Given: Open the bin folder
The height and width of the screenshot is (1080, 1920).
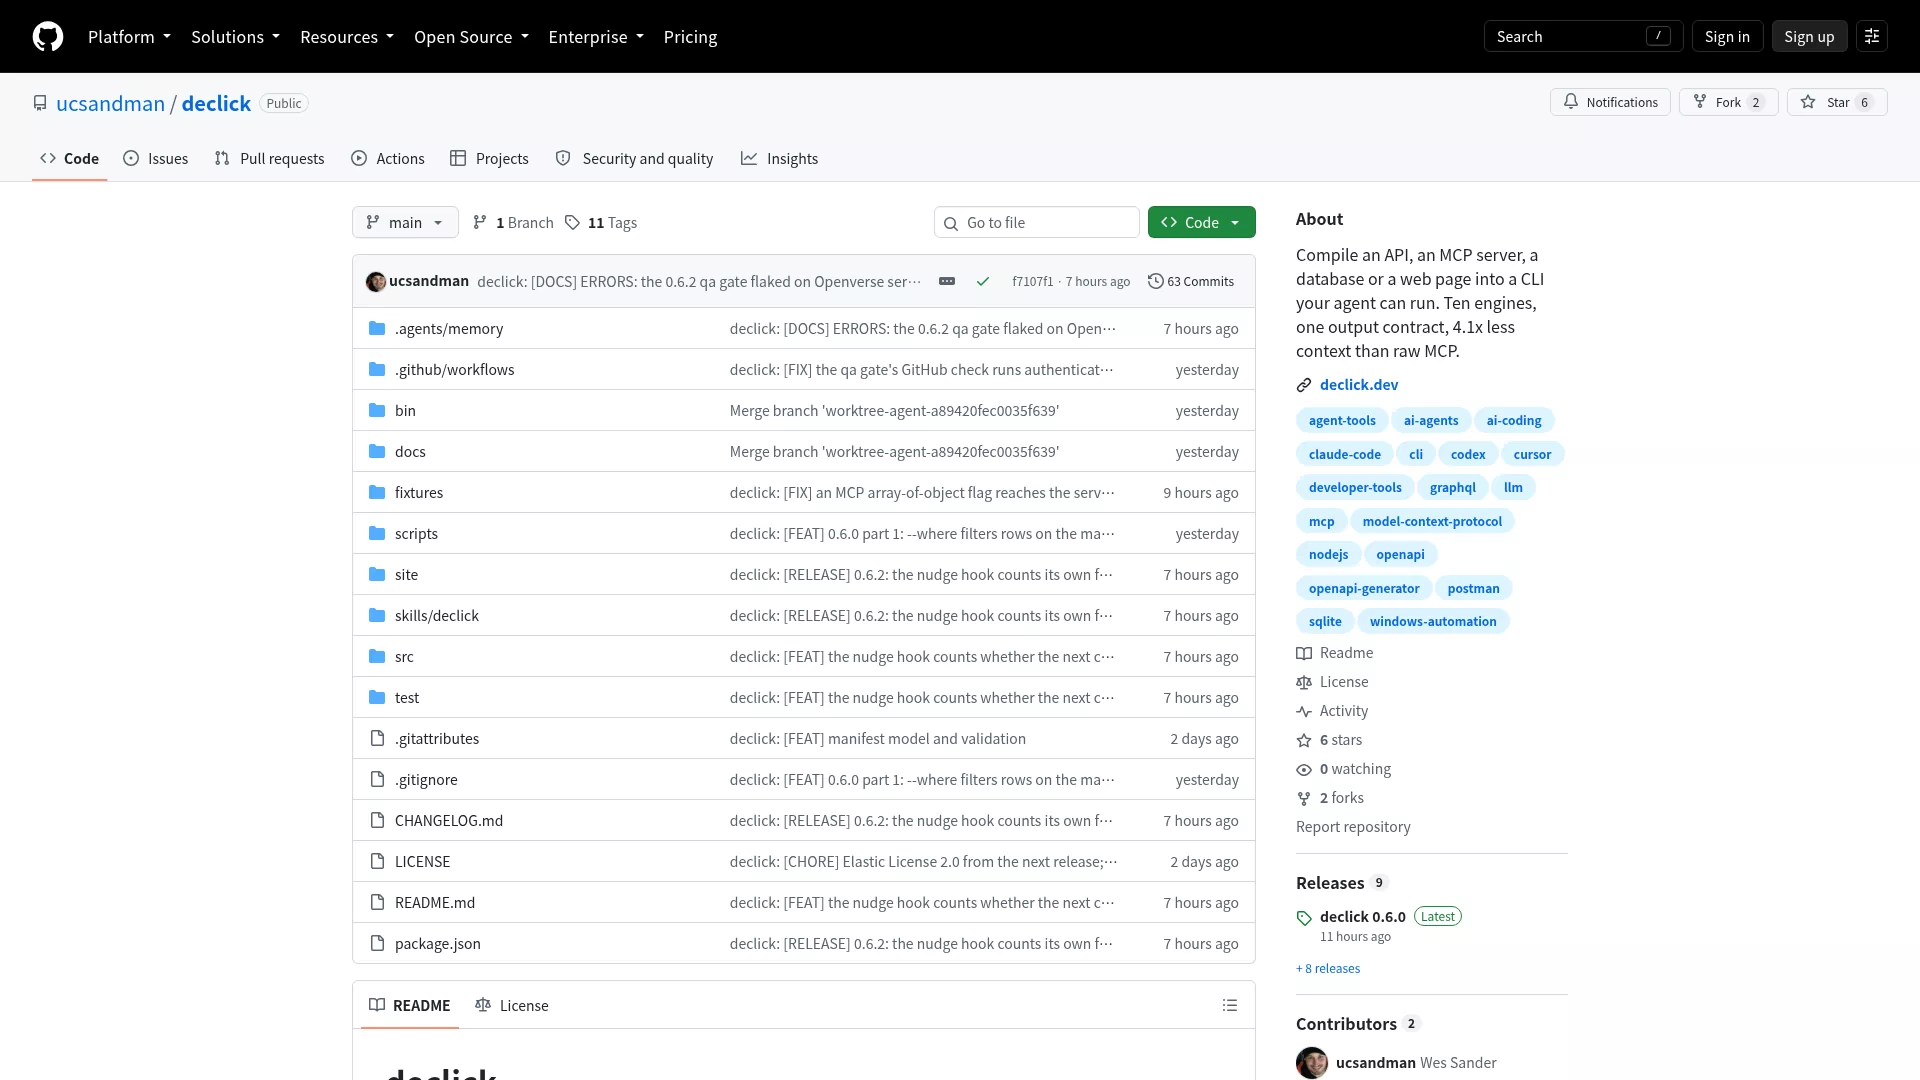Looking at the screenshot, I should (405, 411).
